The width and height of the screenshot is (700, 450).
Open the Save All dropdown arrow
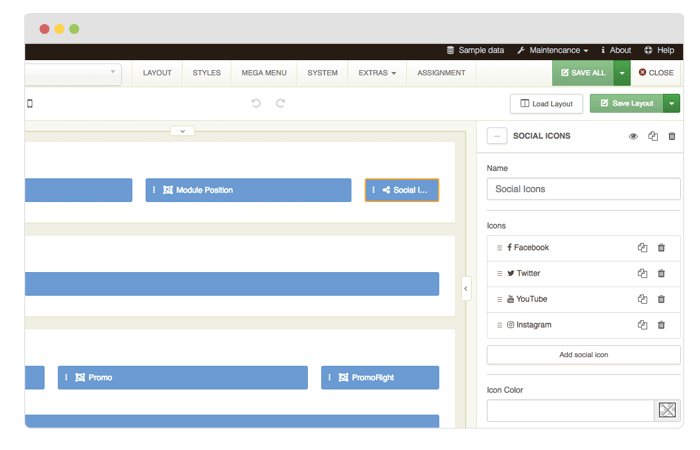tap(622, 73)
